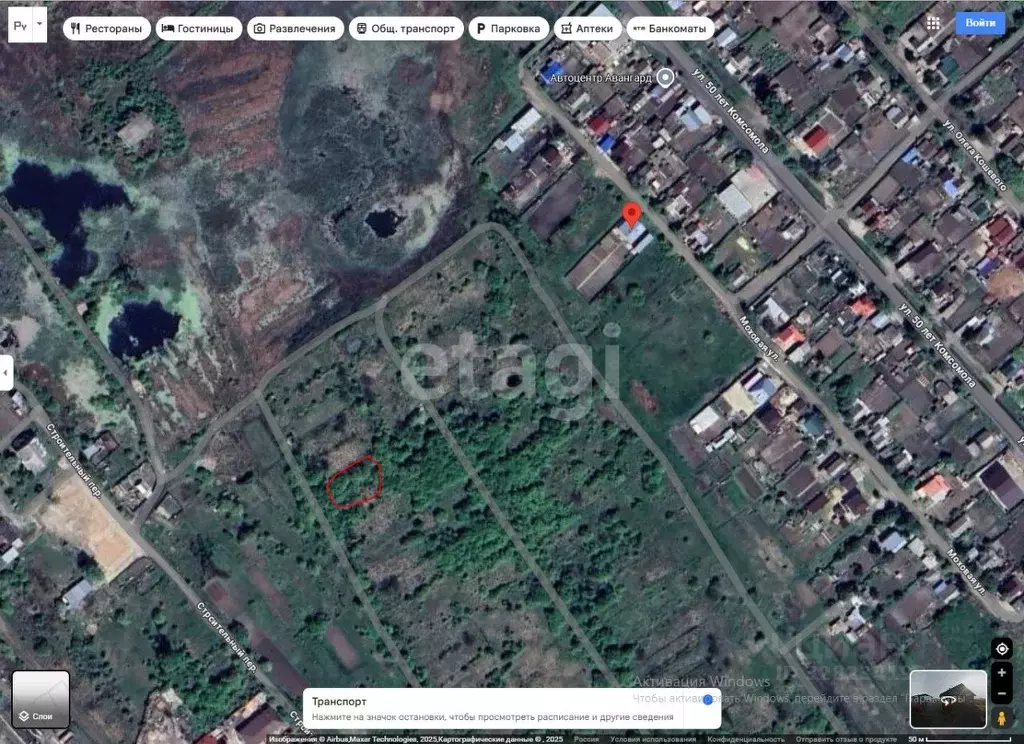Toggle the Рестораны category filter
Screen dimensions: 1024x744
pos(105,28)
